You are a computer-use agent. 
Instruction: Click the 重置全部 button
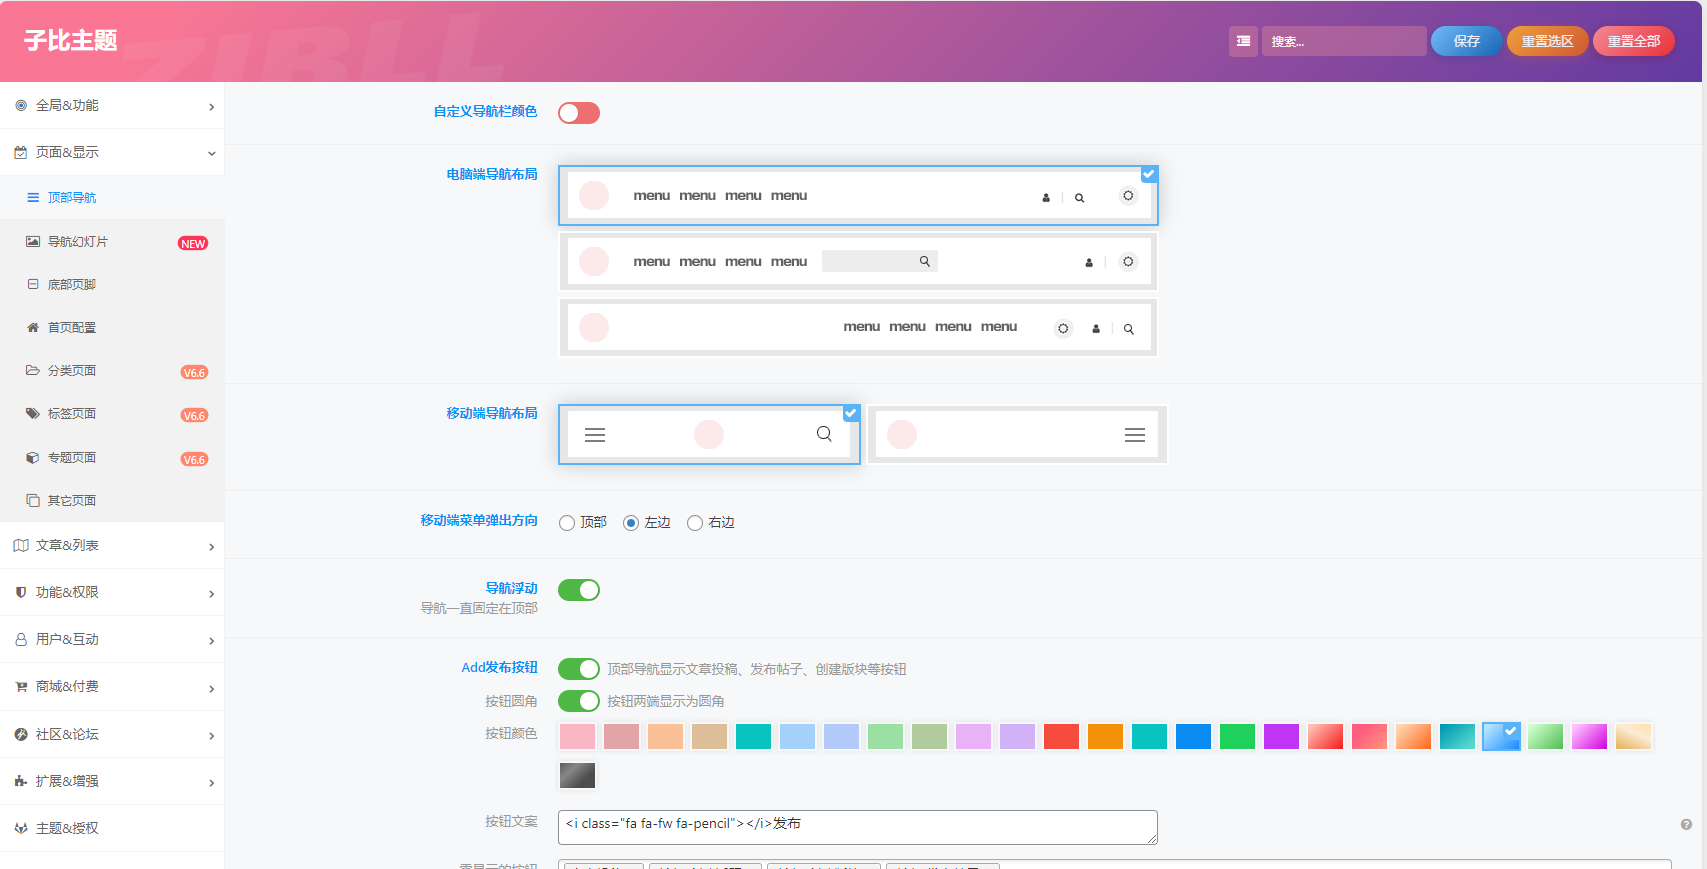pyautogui.click(x=1633, y=41)
